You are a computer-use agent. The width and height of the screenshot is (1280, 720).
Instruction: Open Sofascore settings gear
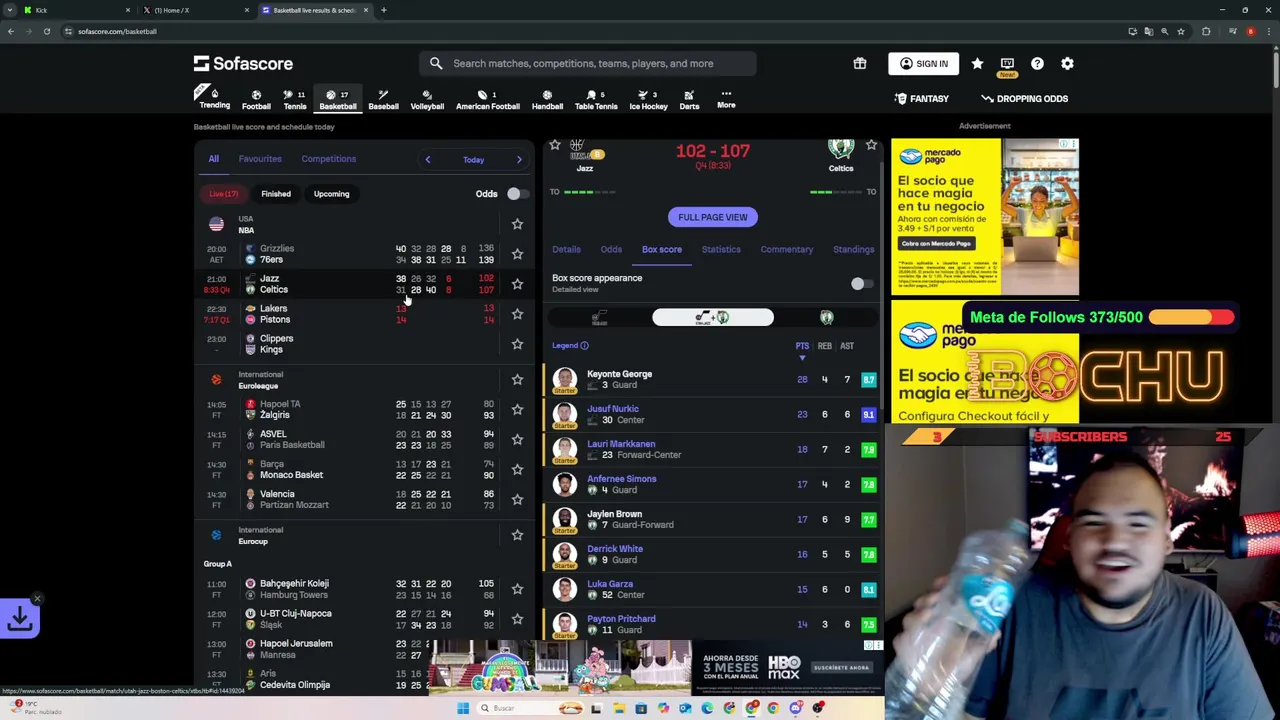pyautogui.click(x=1067, y=63)
